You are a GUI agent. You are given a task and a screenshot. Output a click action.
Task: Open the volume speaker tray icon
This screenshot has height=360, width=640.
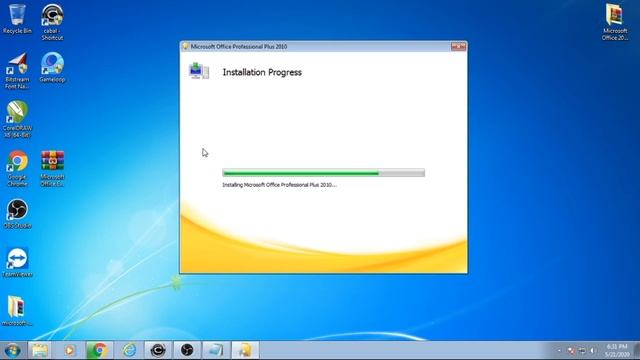point(593,351)
